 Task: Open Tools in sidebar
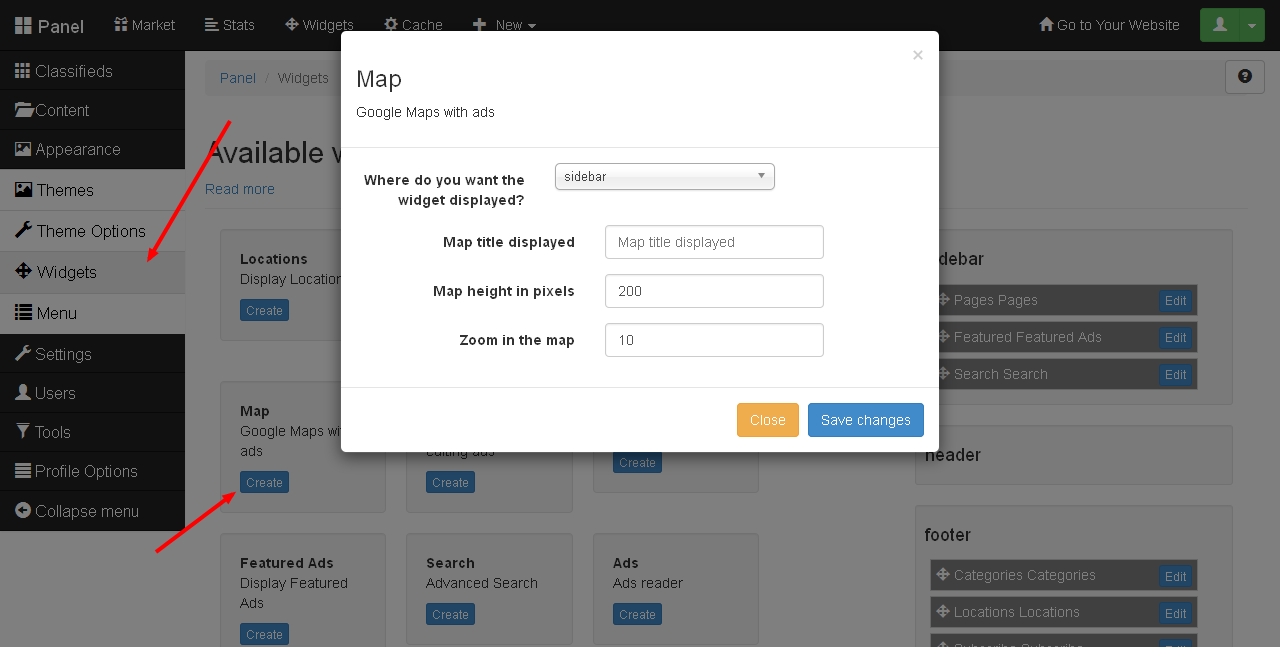[x=92, y=432]
